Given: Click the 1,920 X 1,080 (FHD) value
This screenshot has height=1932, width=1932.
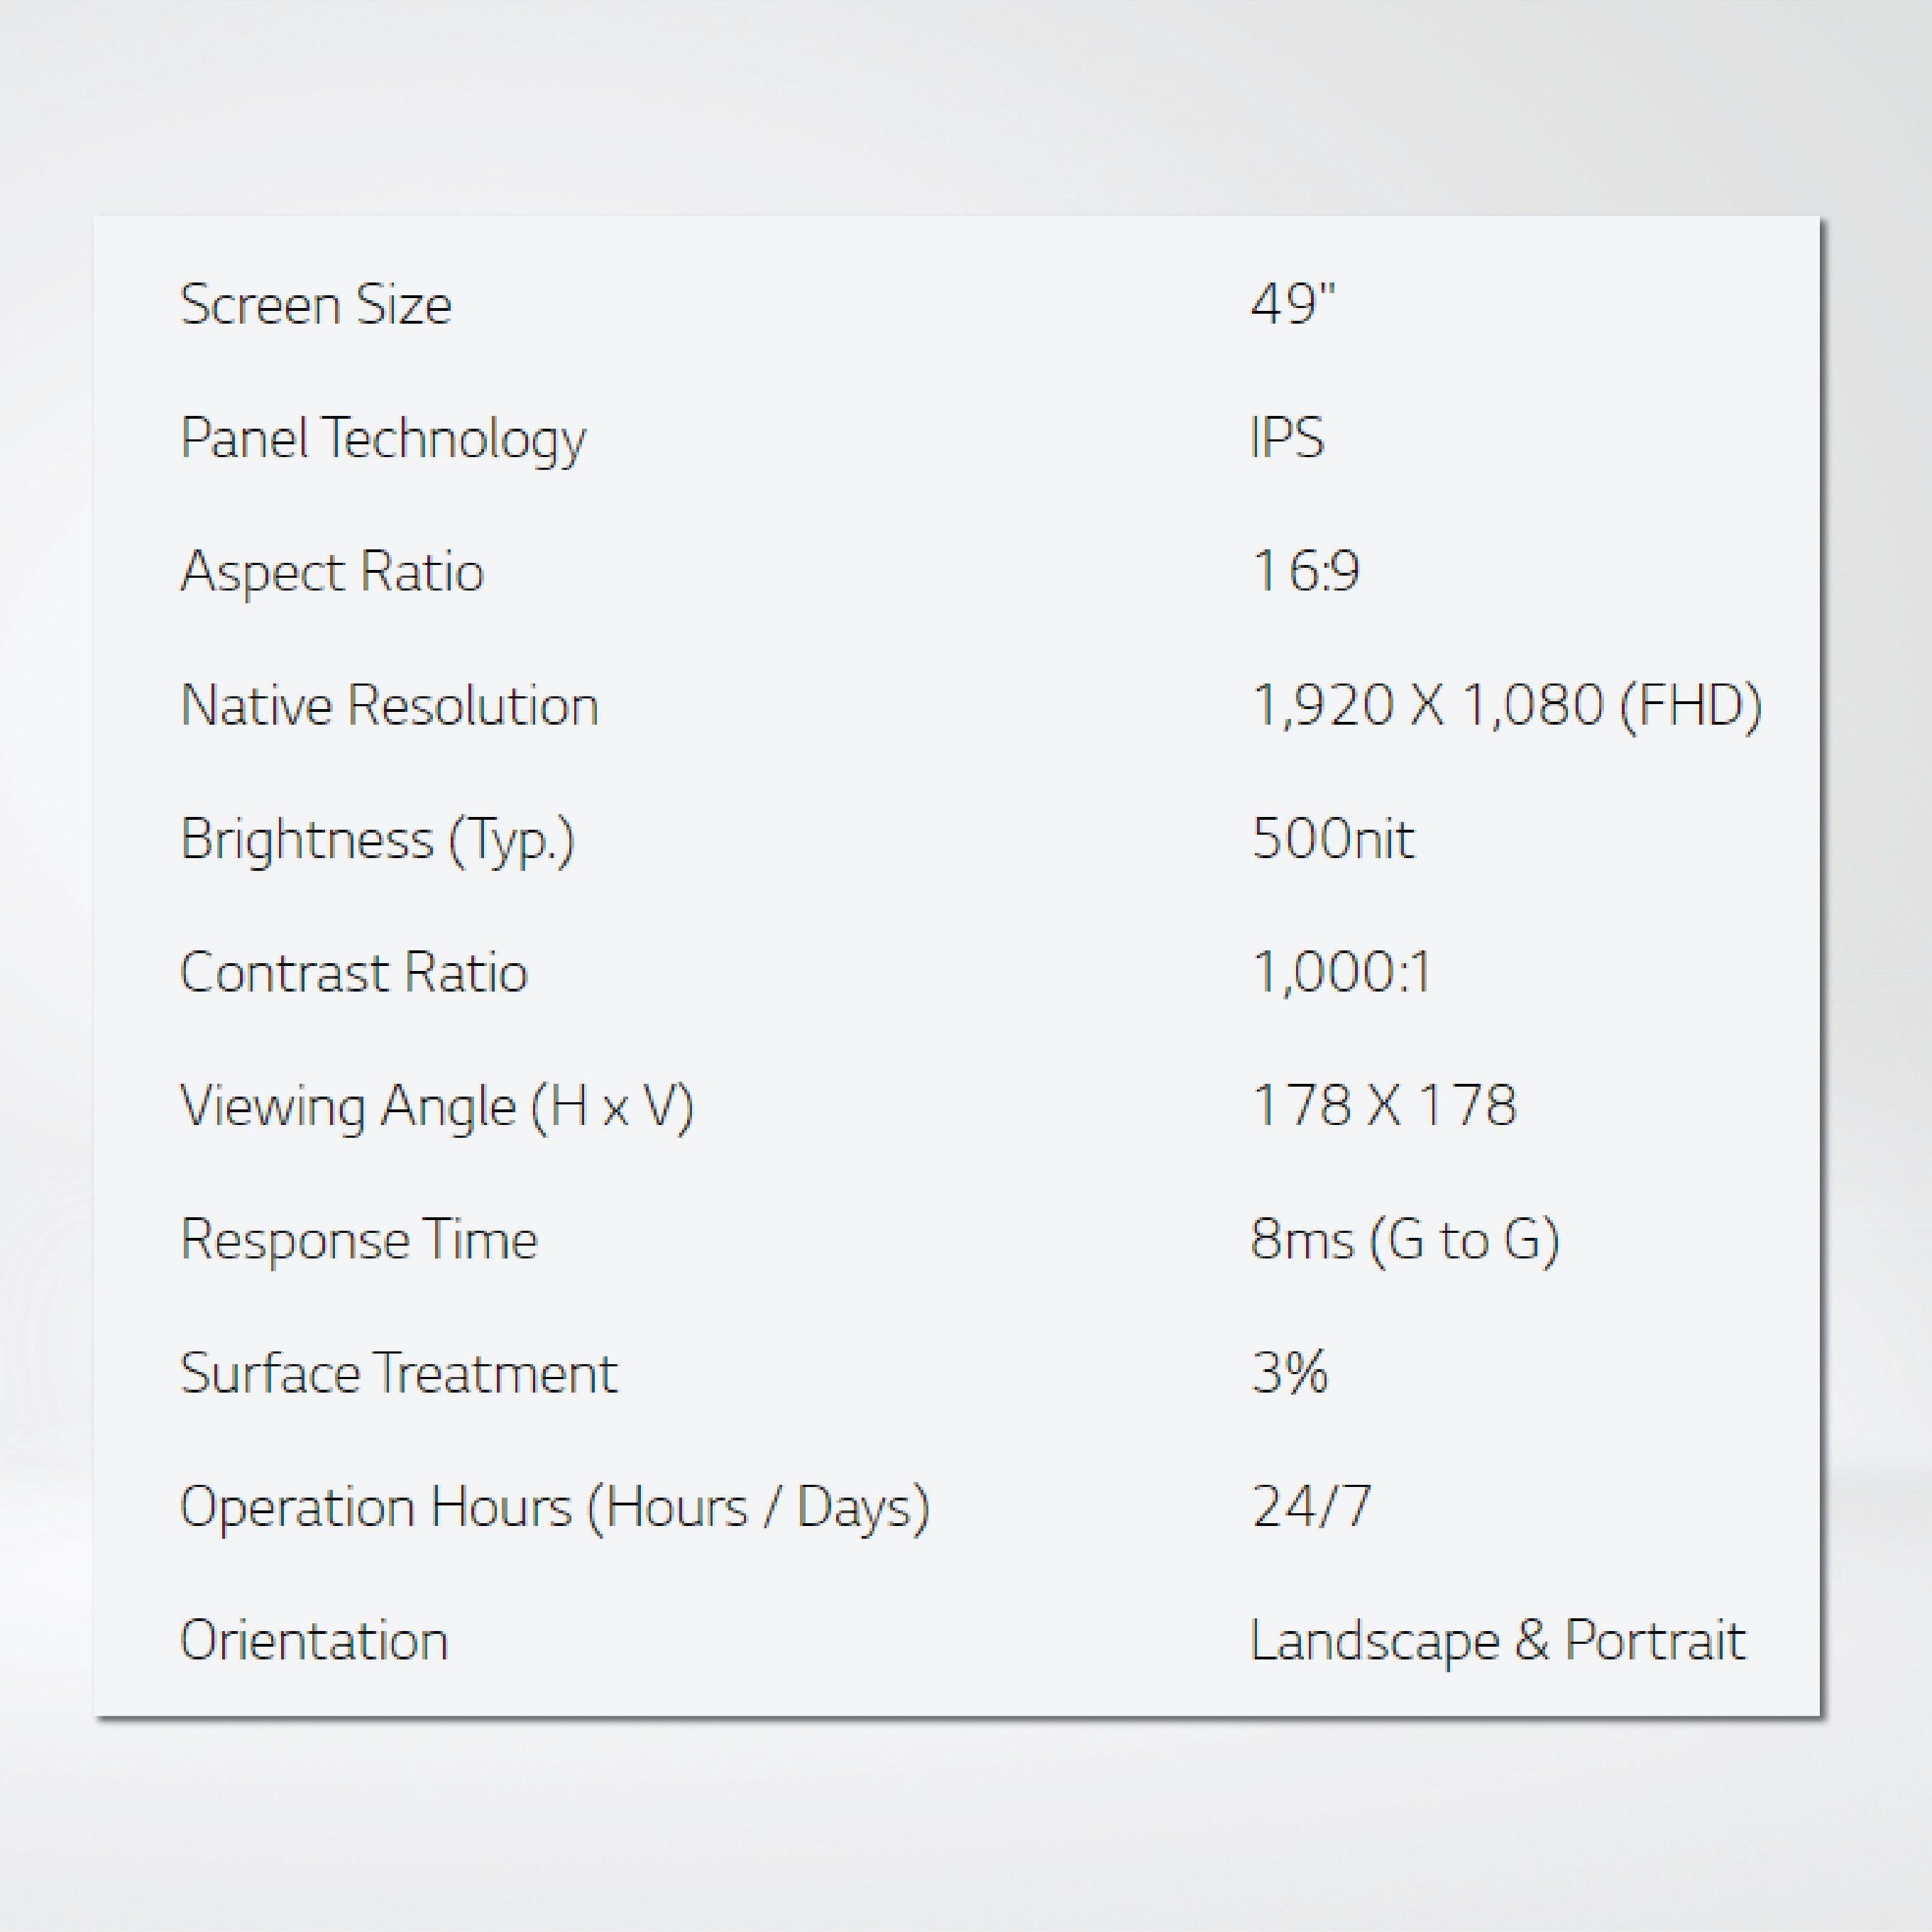Looking at the screenshot, I should click(1506, 706).
